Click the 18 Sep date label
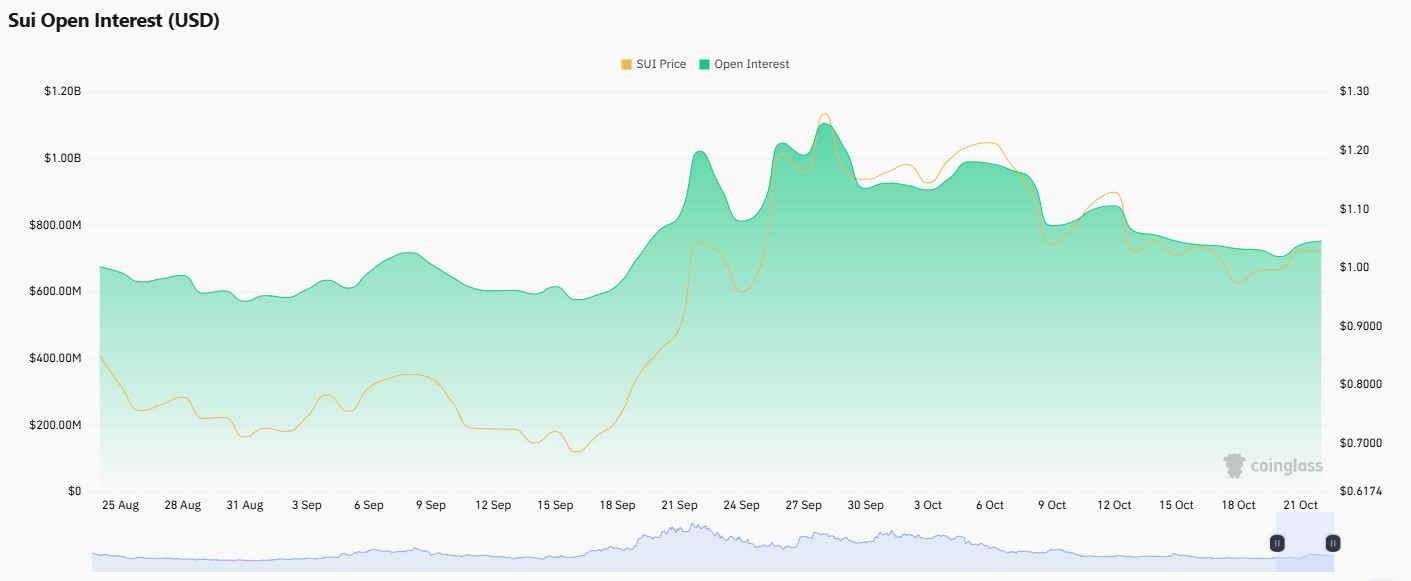The image size is (1411, 581). [x=617, y=505]
